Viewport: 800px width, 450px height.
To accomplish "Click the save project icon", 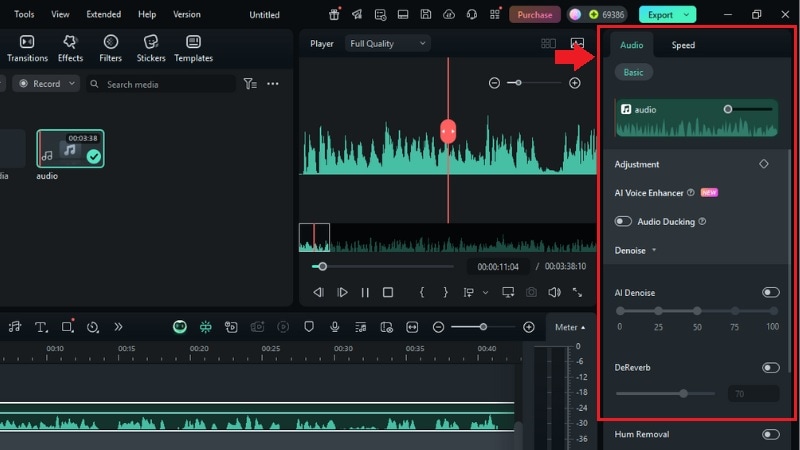I will [x=426, y=14].
